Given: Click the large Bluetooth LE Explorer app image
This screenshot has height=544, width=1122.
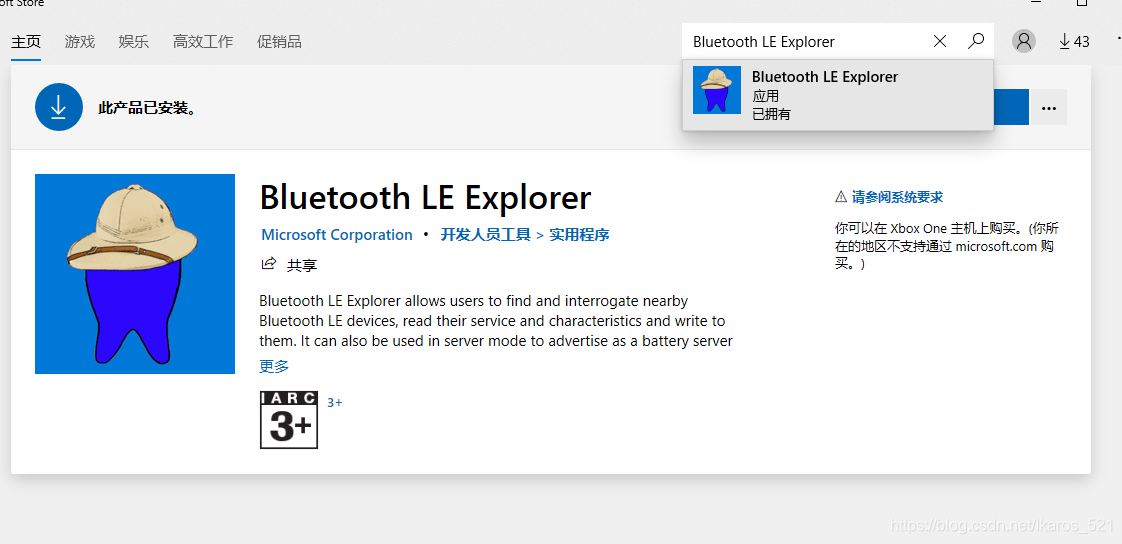Looking at the screenshot, I should [135, 273].
